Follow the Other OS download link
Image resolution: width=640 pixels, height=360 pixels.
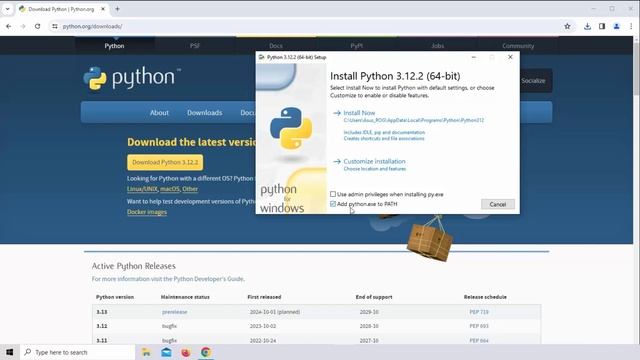point(190,189)
